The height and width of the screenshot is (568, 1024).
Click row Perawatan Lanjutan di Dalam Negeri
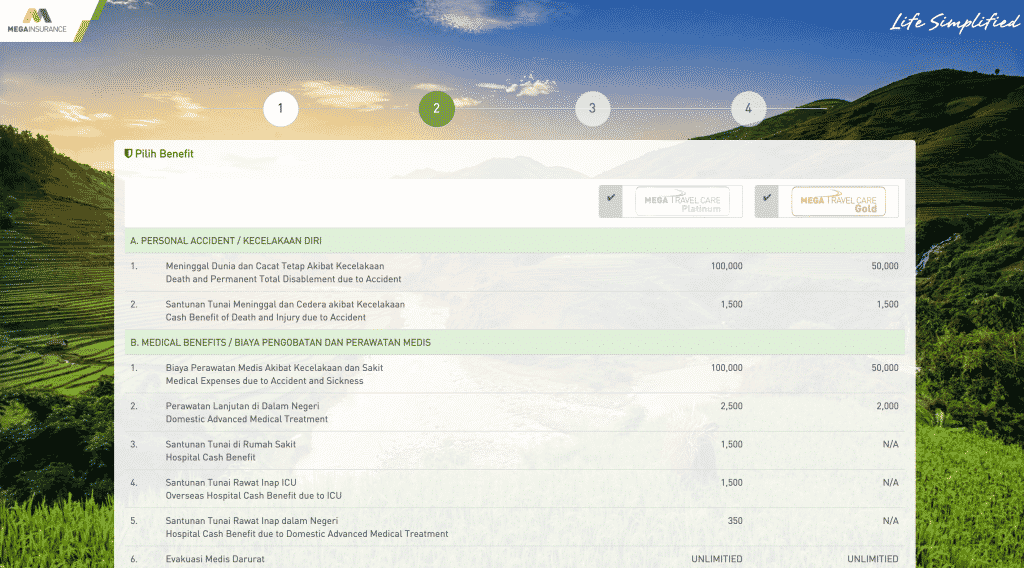515,413
